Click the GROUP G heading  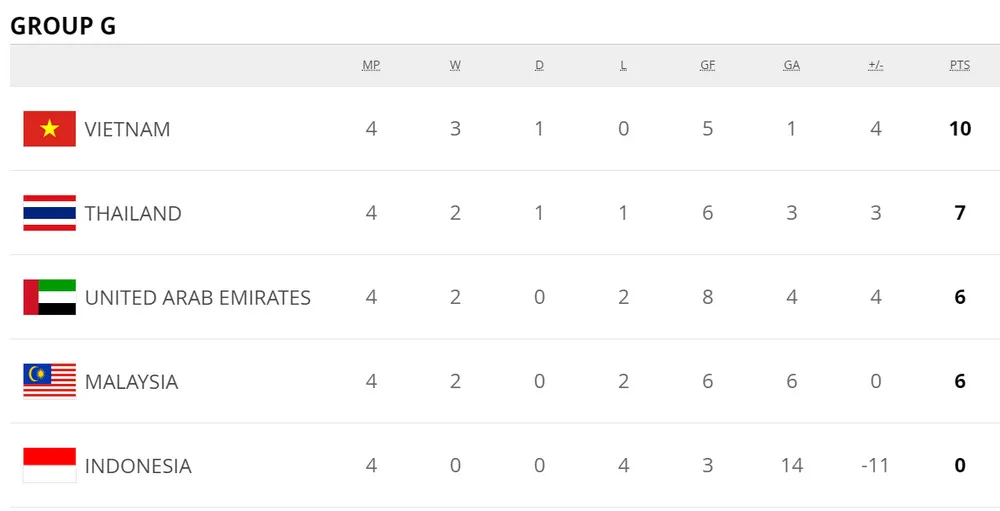[63, 26]
